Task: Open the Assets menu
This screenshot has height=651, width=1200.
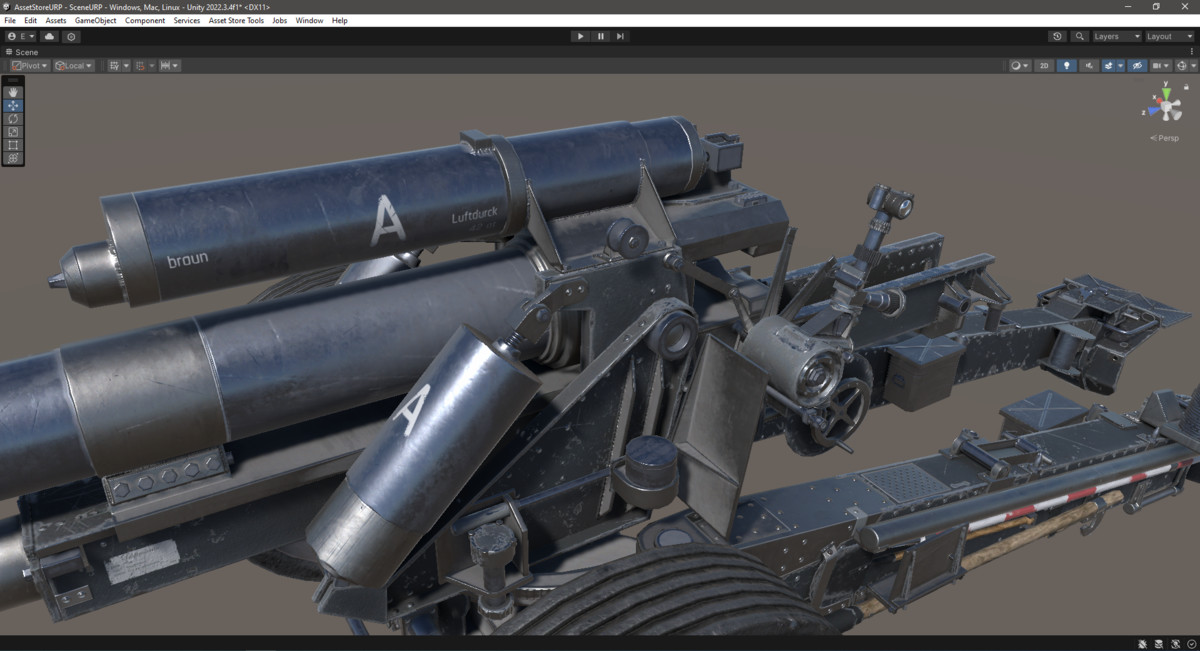Action: click(x=56, y=20)
